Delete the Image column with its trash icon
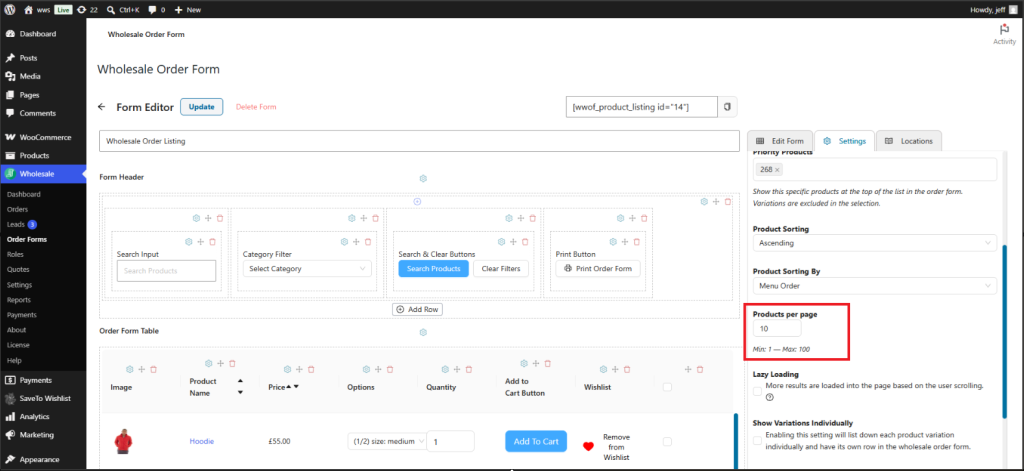The width and height of the screenshot is (1024, 471). [153, 369]
